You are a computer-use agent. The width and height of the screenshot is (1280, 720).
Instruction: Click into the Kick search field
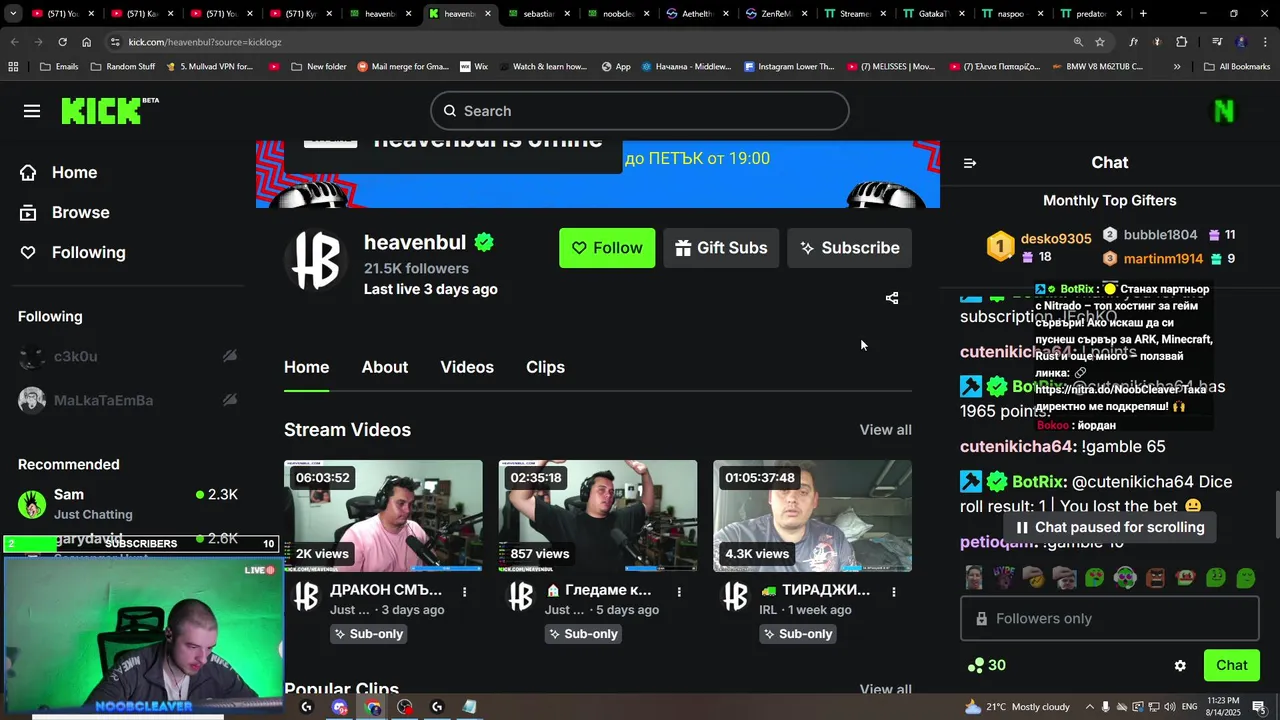tap(640, 111)
